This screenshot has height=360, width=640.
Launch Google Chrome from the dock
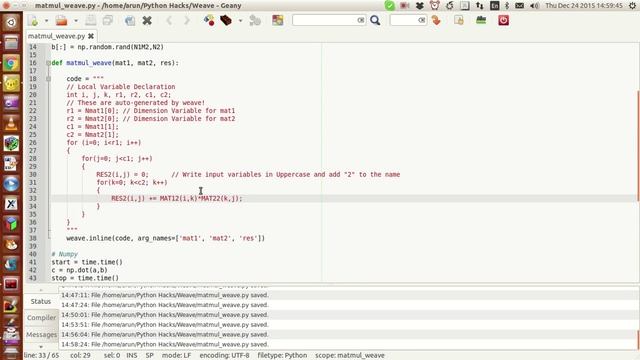tap(11, 63)
